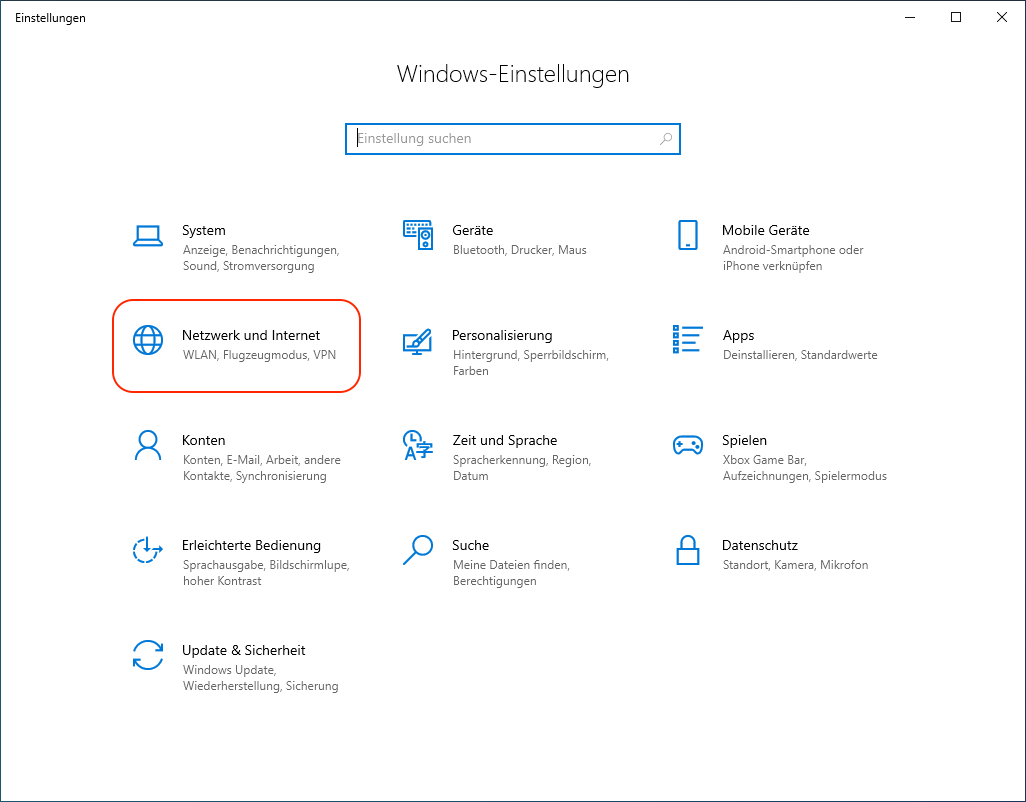
Task: Click 'Meine Dateien finden, Berechtigungen' description
Action: [x=511, y=573]
